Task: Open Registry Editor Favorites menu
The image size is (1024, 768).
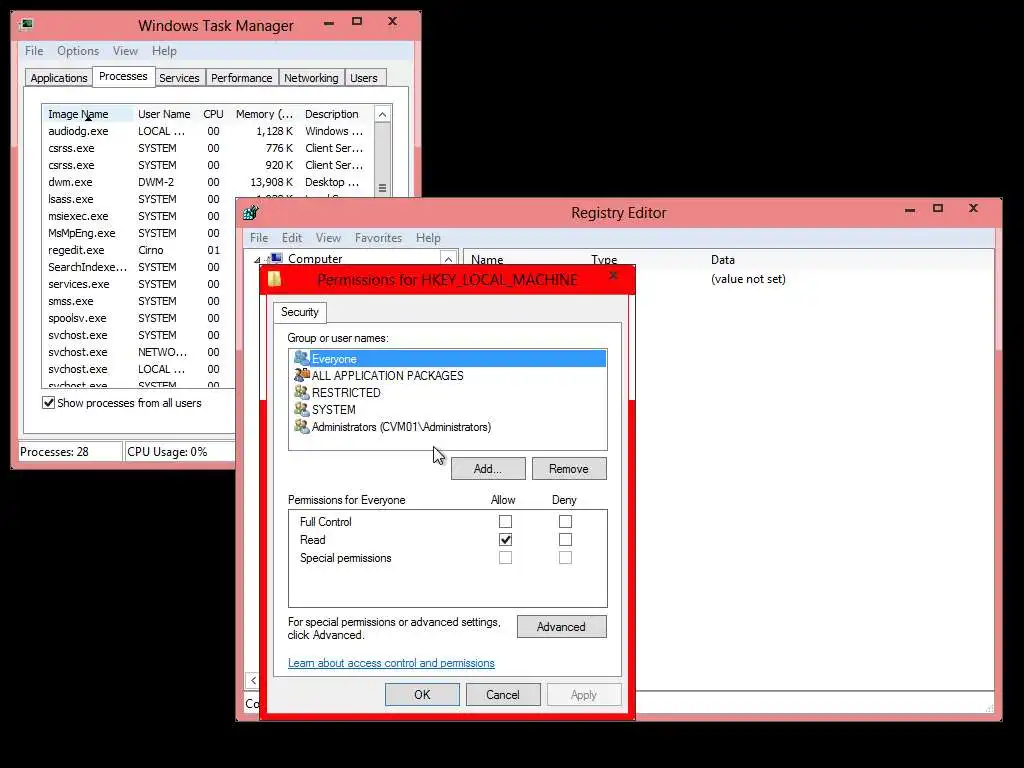Action: click(x=378, y=238)
